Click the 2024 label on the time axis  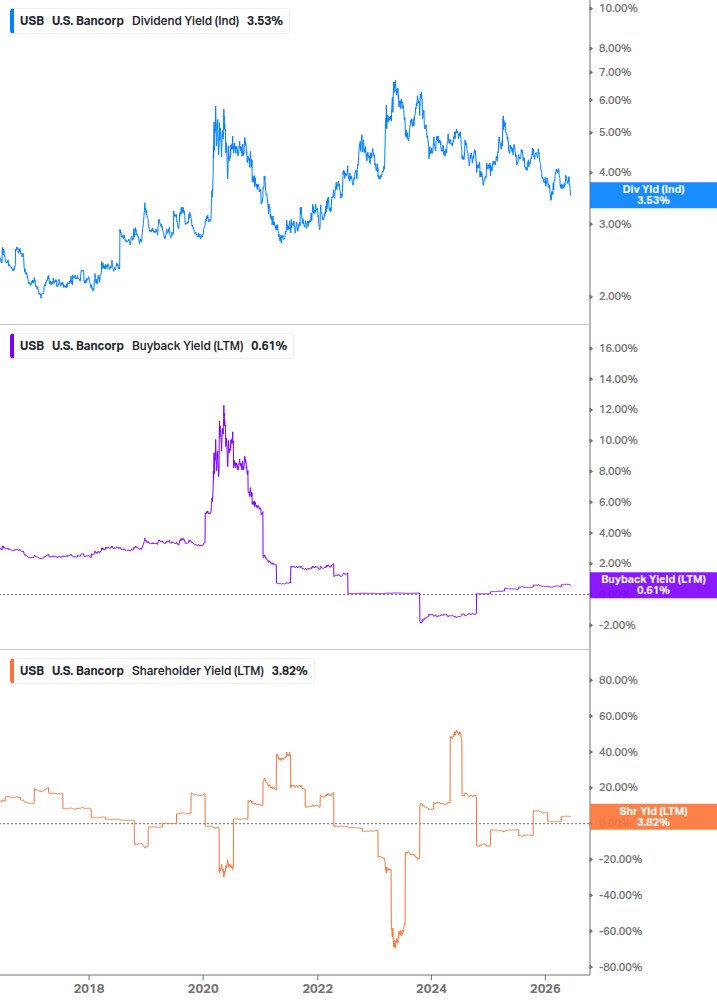click(431, 988)
